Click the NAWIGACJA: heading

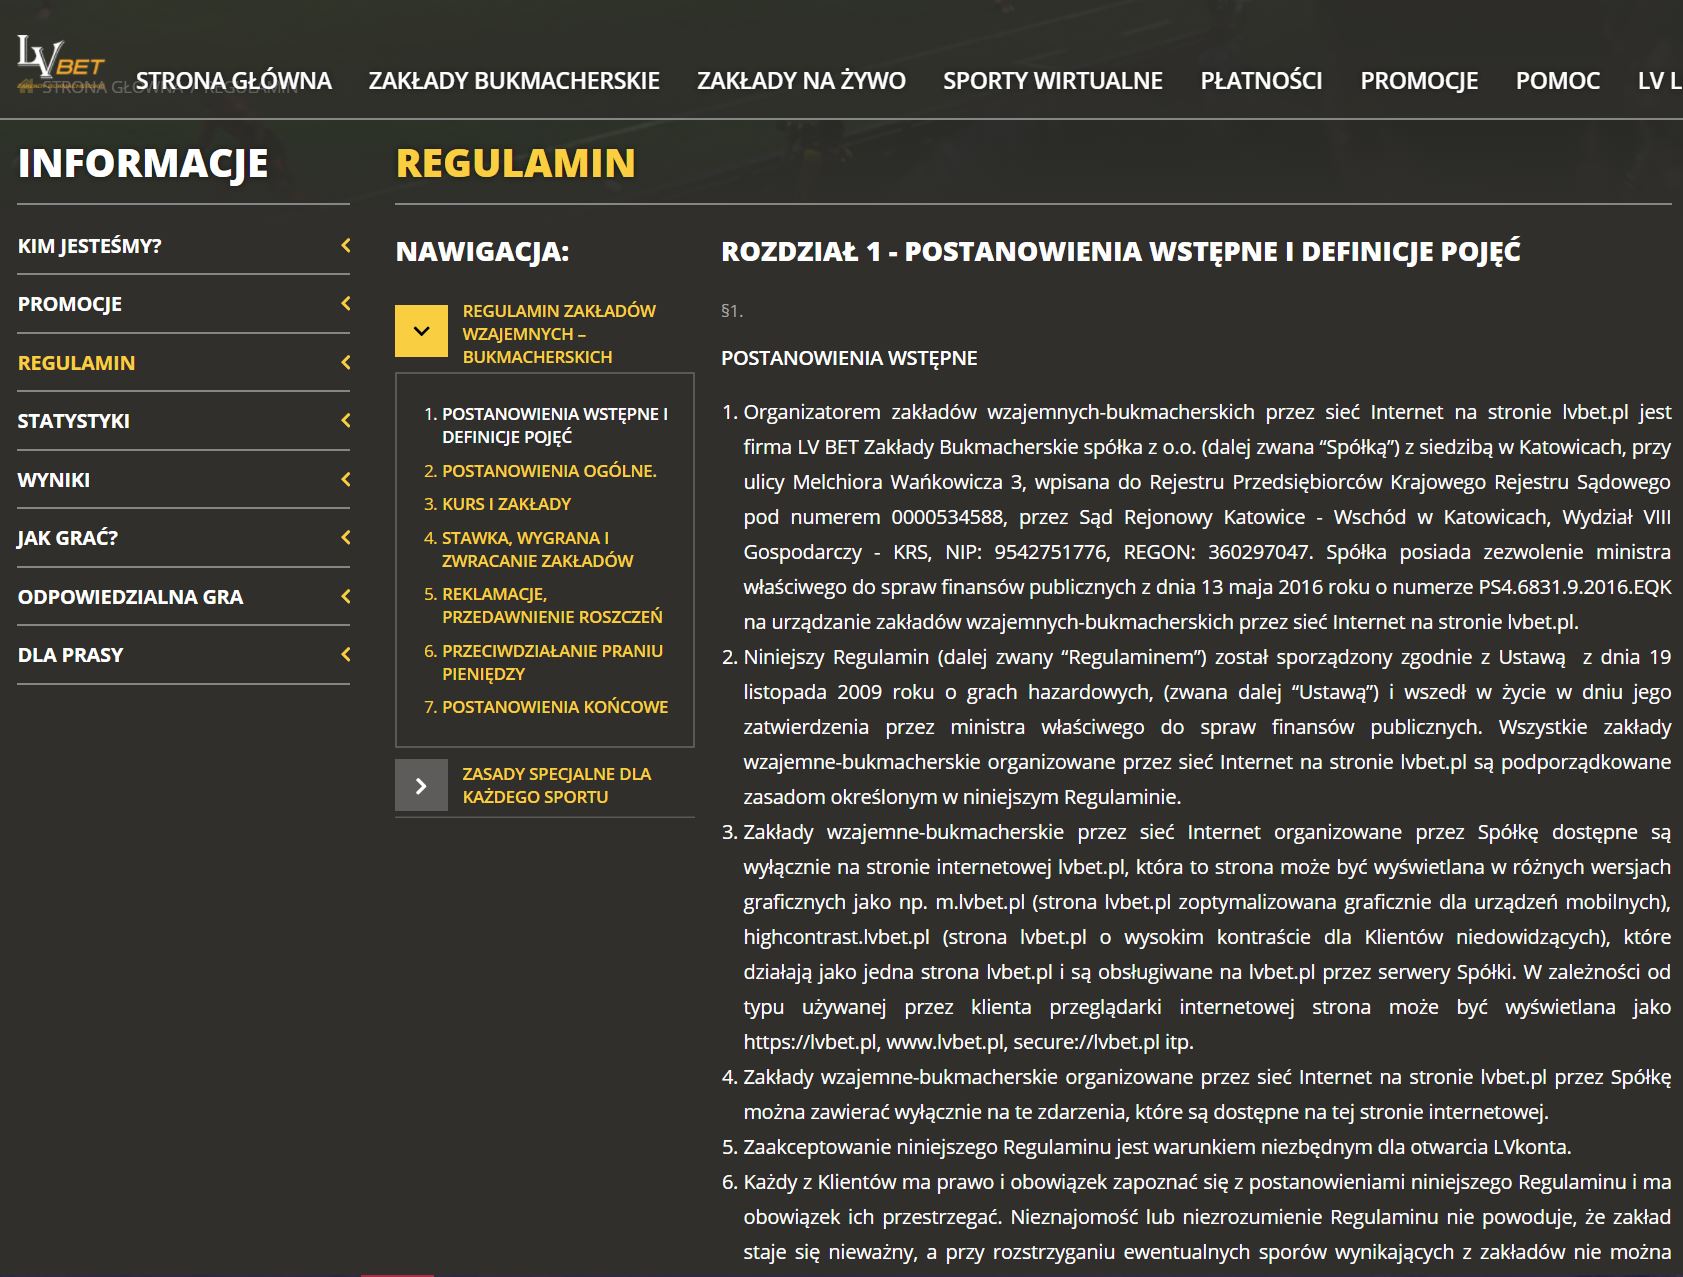coord(483,252)
